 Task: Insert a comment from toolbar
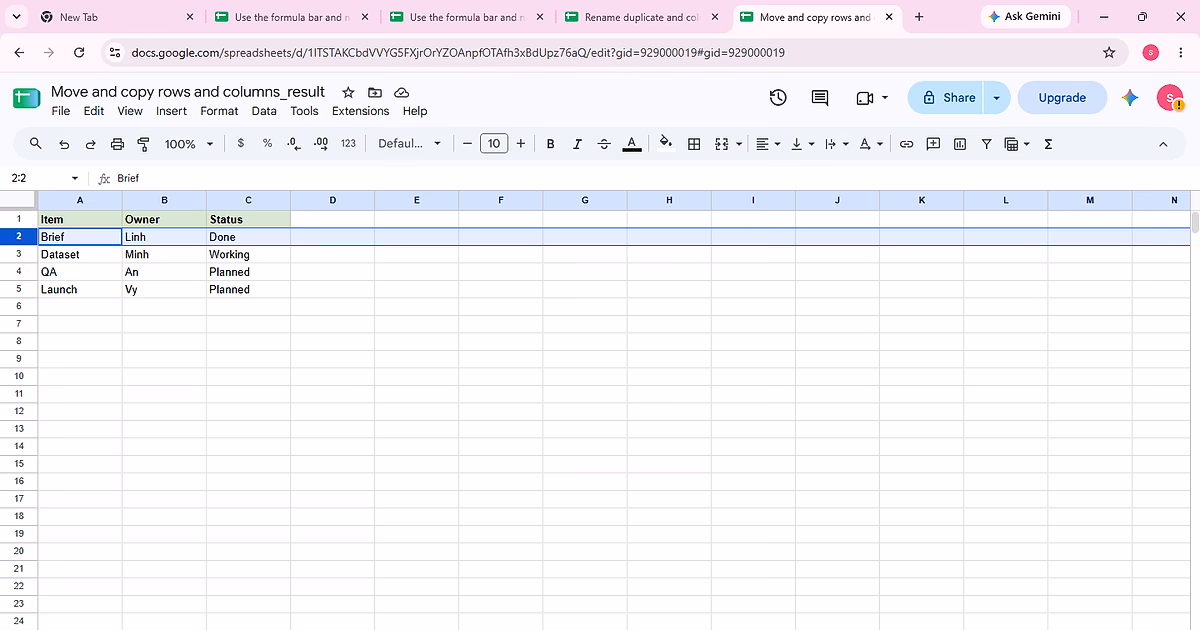click(x=933, y=144)
